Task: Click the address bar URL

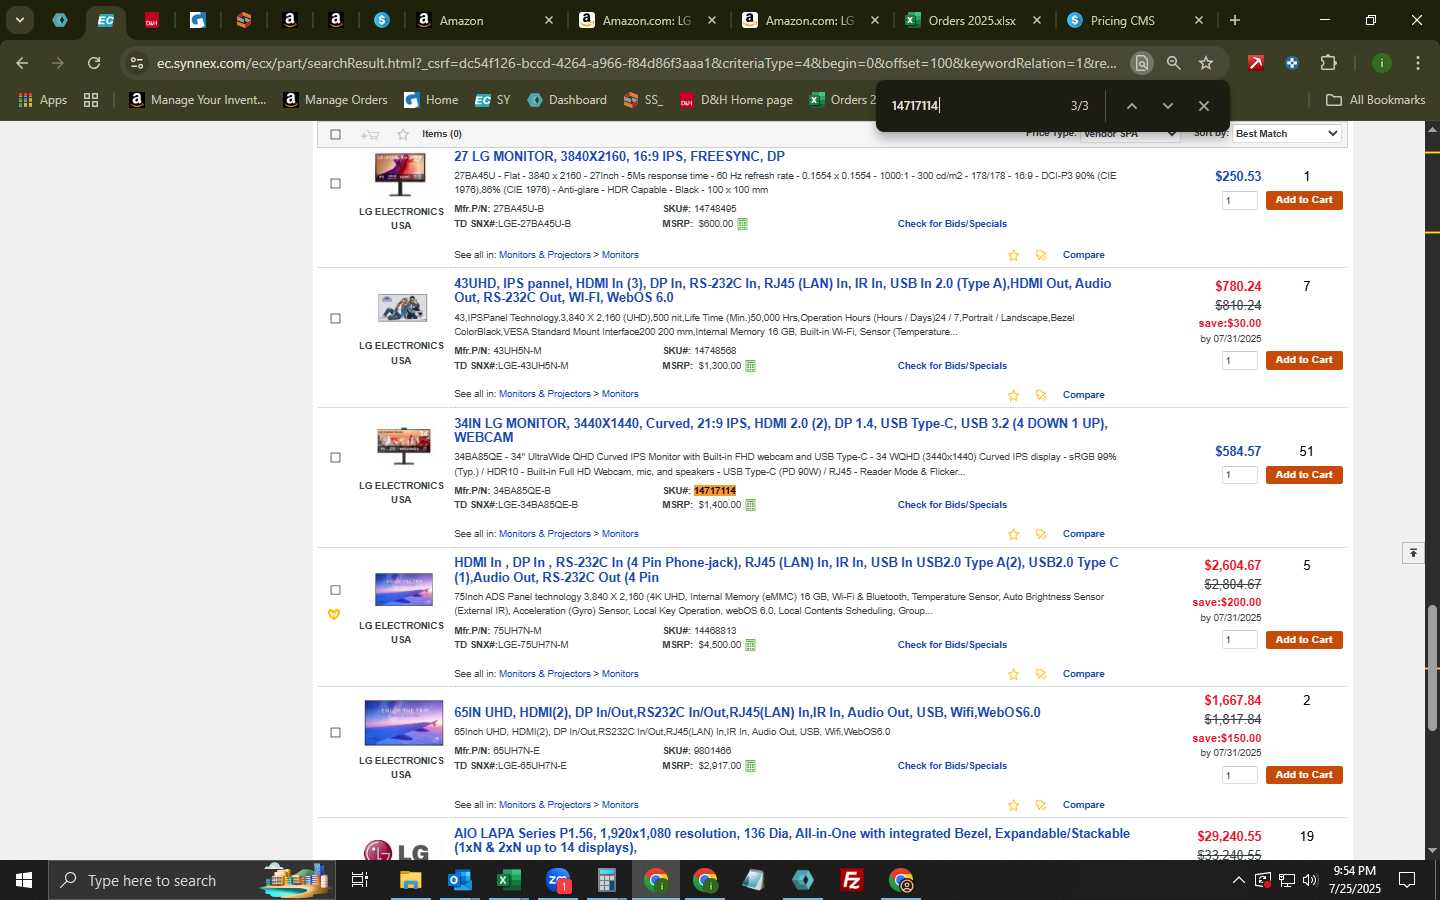Action: tap(636, 63)
